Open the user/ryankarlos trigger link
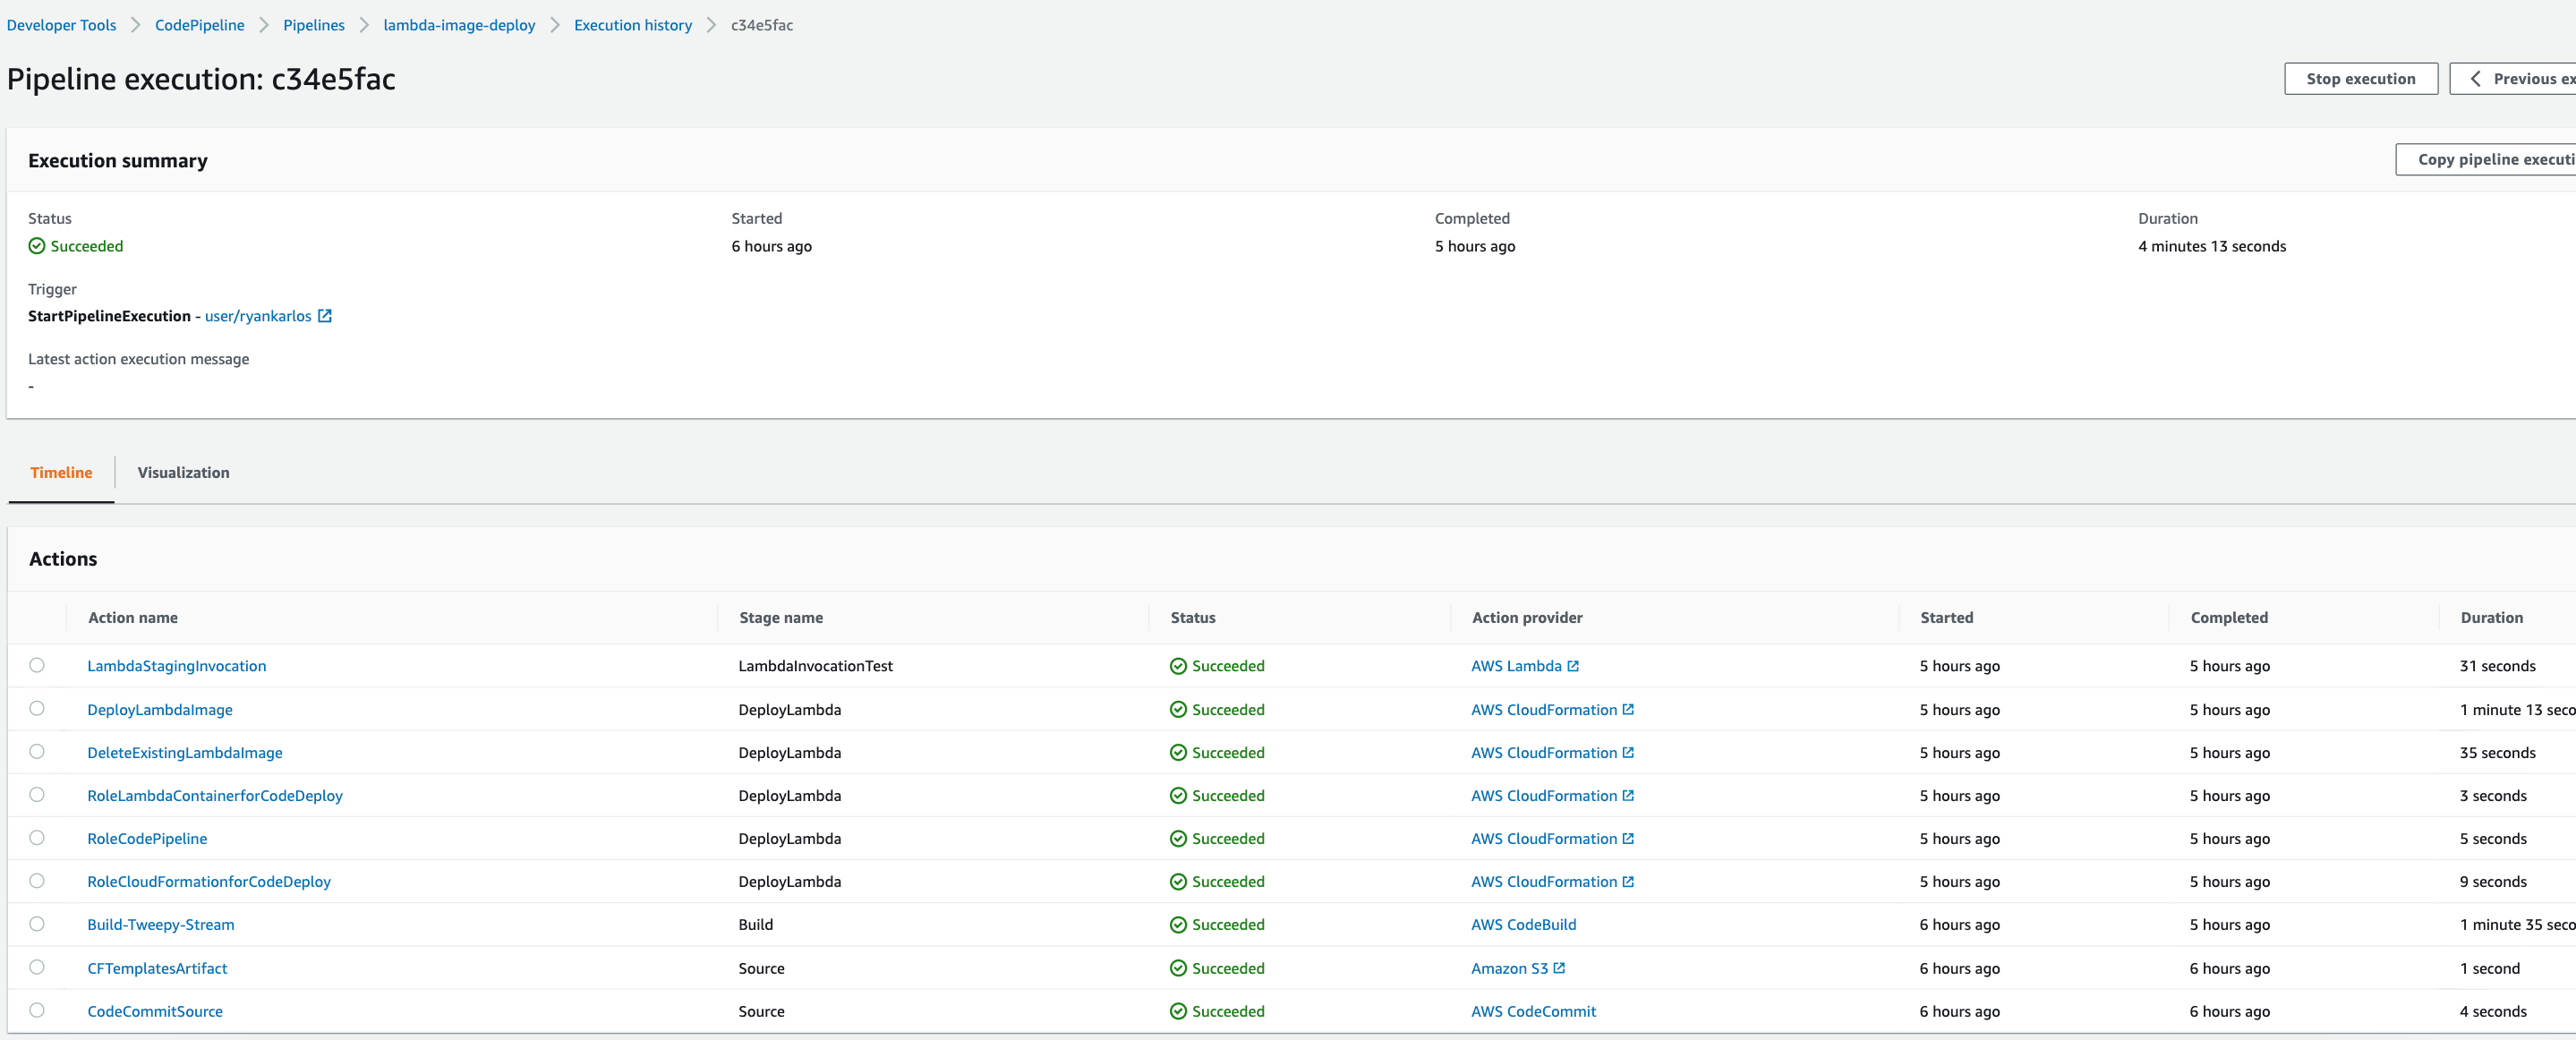Screen dimensions: 2576x1040 coord(258,316)
